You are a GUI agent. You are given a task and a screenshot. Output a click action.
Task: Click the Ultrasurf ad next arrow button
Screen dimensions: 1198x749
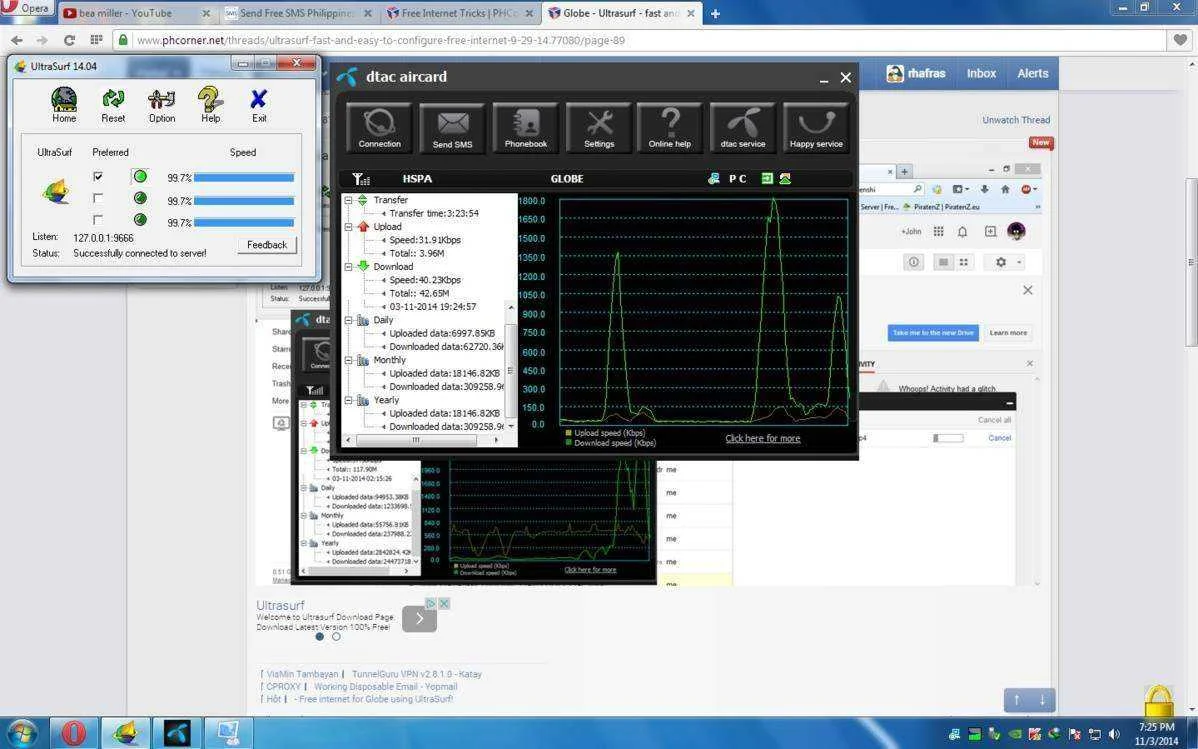(x=419, y=618)
